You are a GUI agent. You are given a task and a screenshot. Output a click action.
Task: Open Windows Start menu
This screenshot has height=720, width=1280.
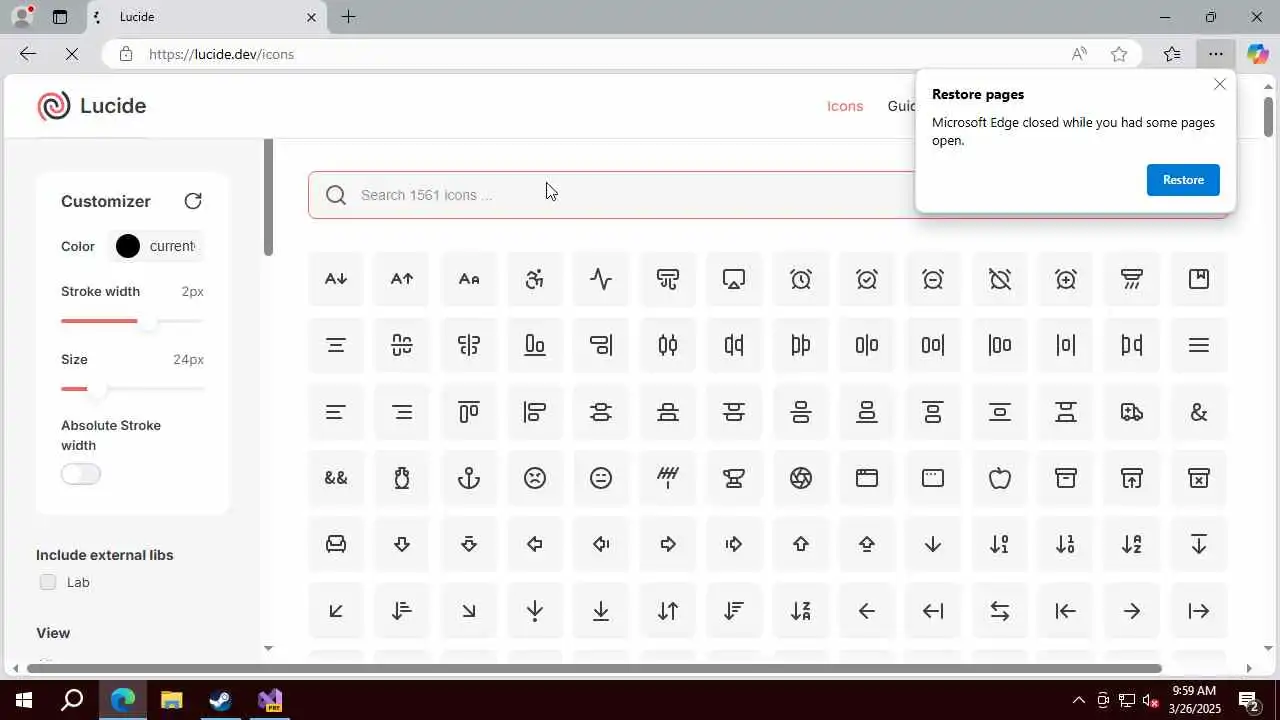point(24,700)
